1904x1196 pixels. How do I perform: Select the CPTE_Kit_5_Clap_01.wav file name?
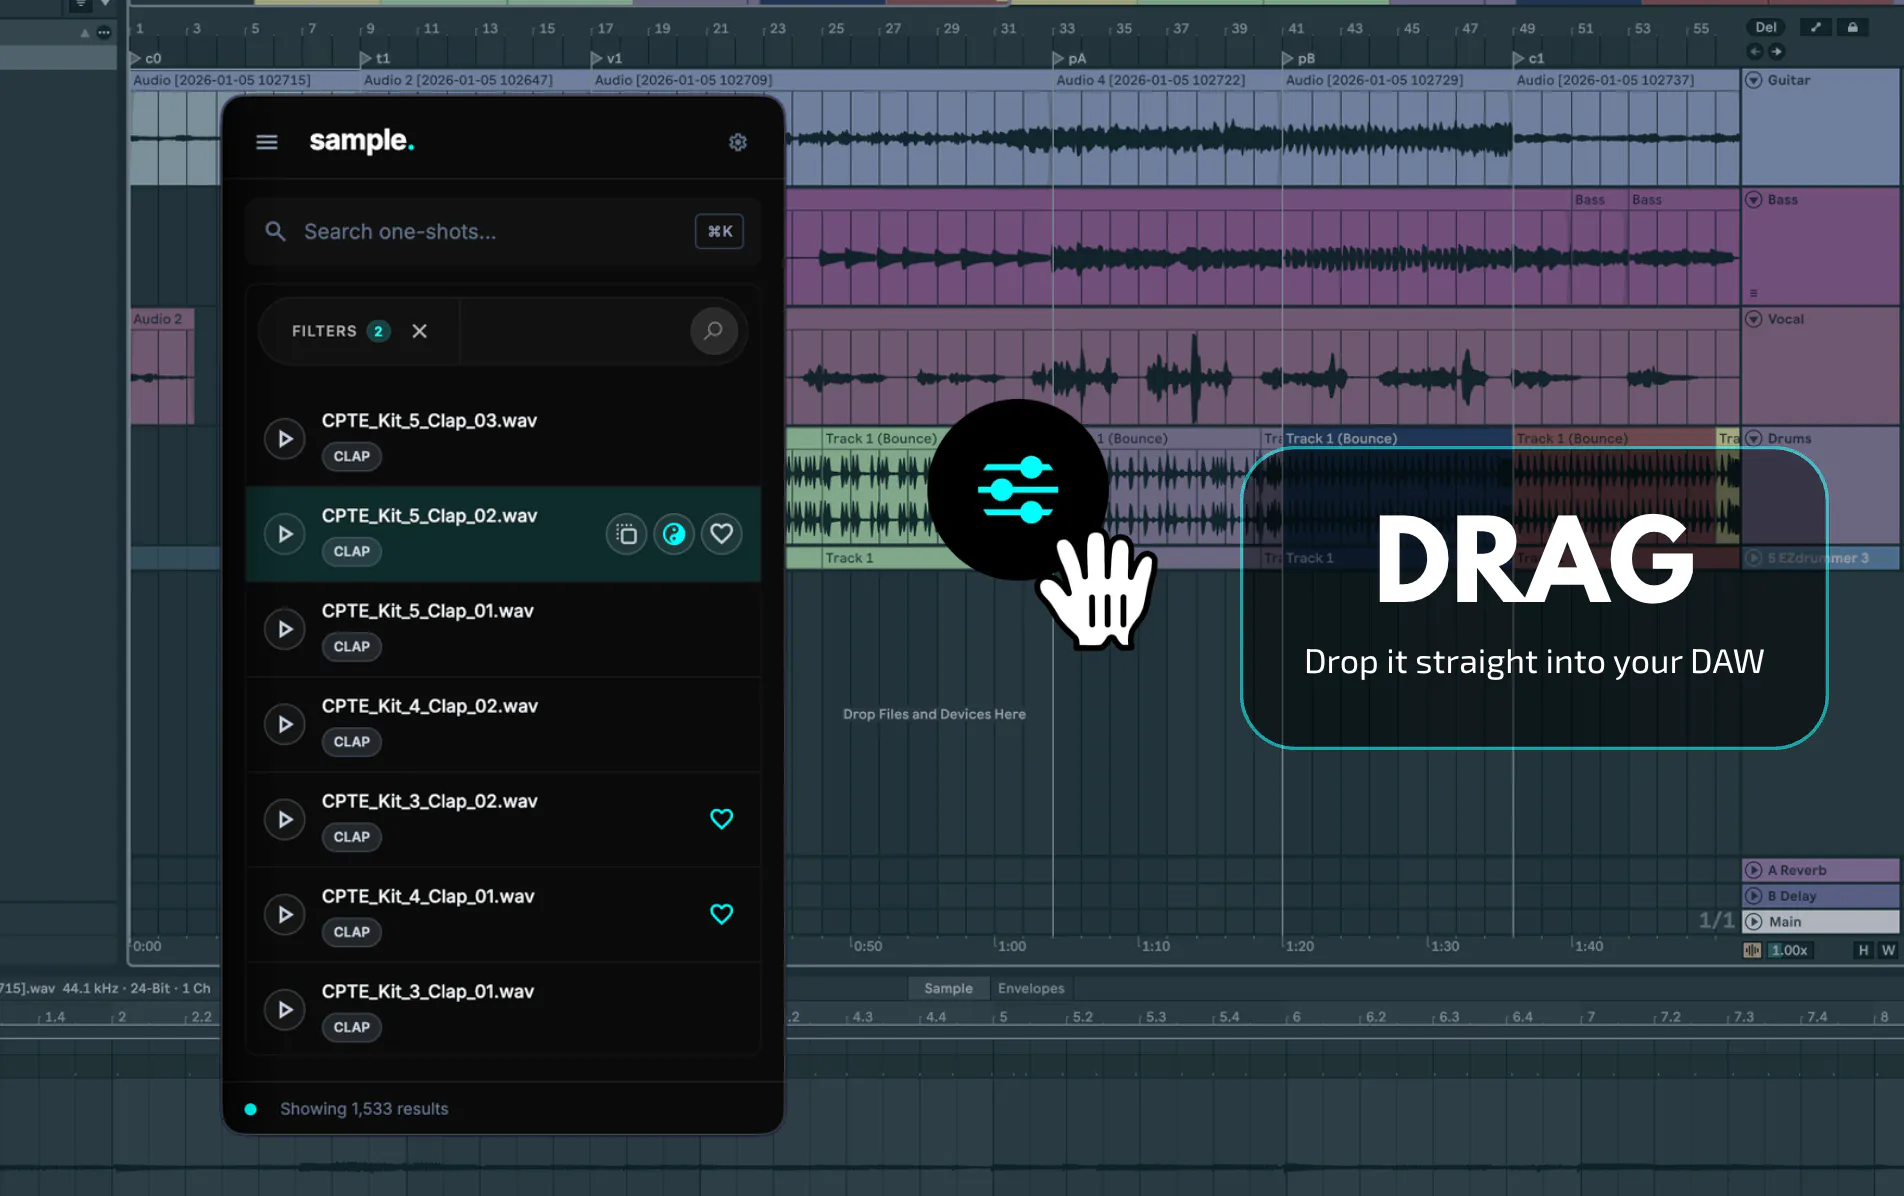point(427,611)
